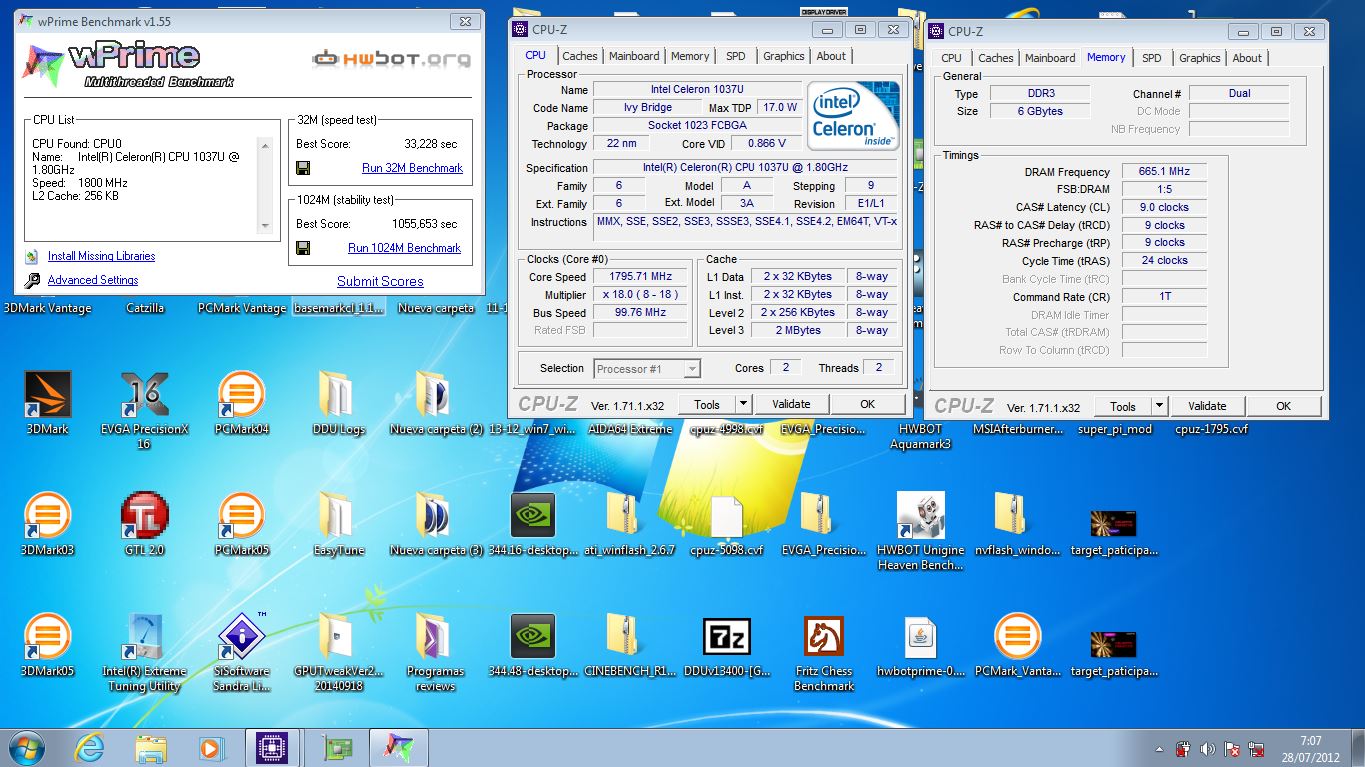1365x767 pixels.
Task: Click the save icon beside Run 1024M Benchmark
Action: [x=303, y=248]
